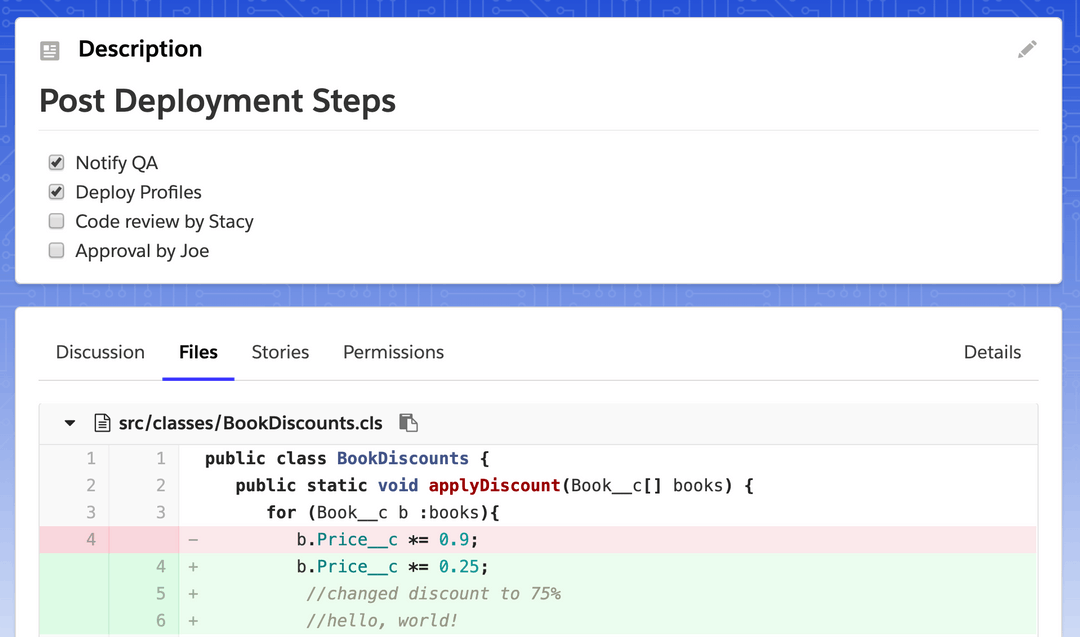Uncheck the Notify QA checkbox

click(56, 161)
